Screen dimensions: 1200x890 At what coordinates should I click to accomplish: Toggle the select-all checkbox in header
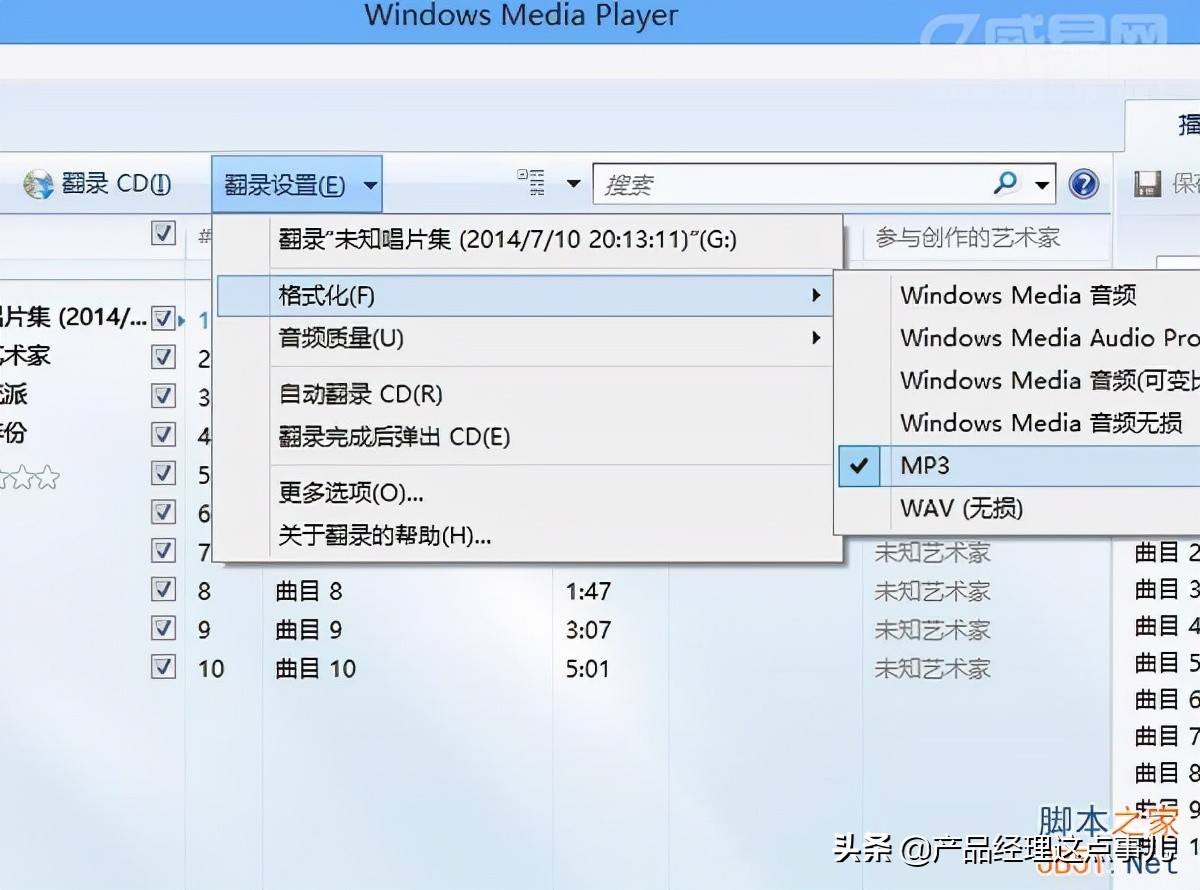point(163,234)
